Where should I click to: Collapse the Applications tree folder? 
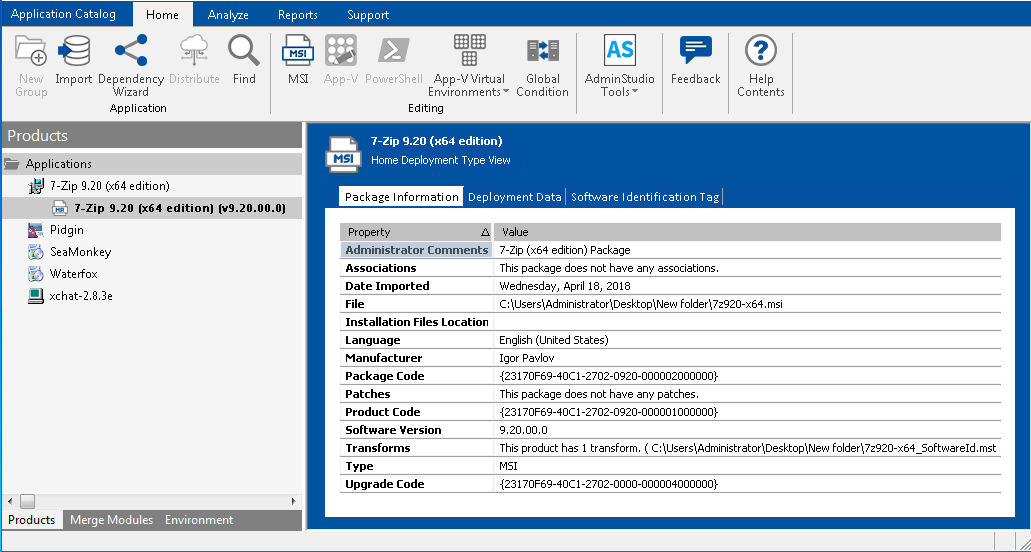[x=11, y=164]
